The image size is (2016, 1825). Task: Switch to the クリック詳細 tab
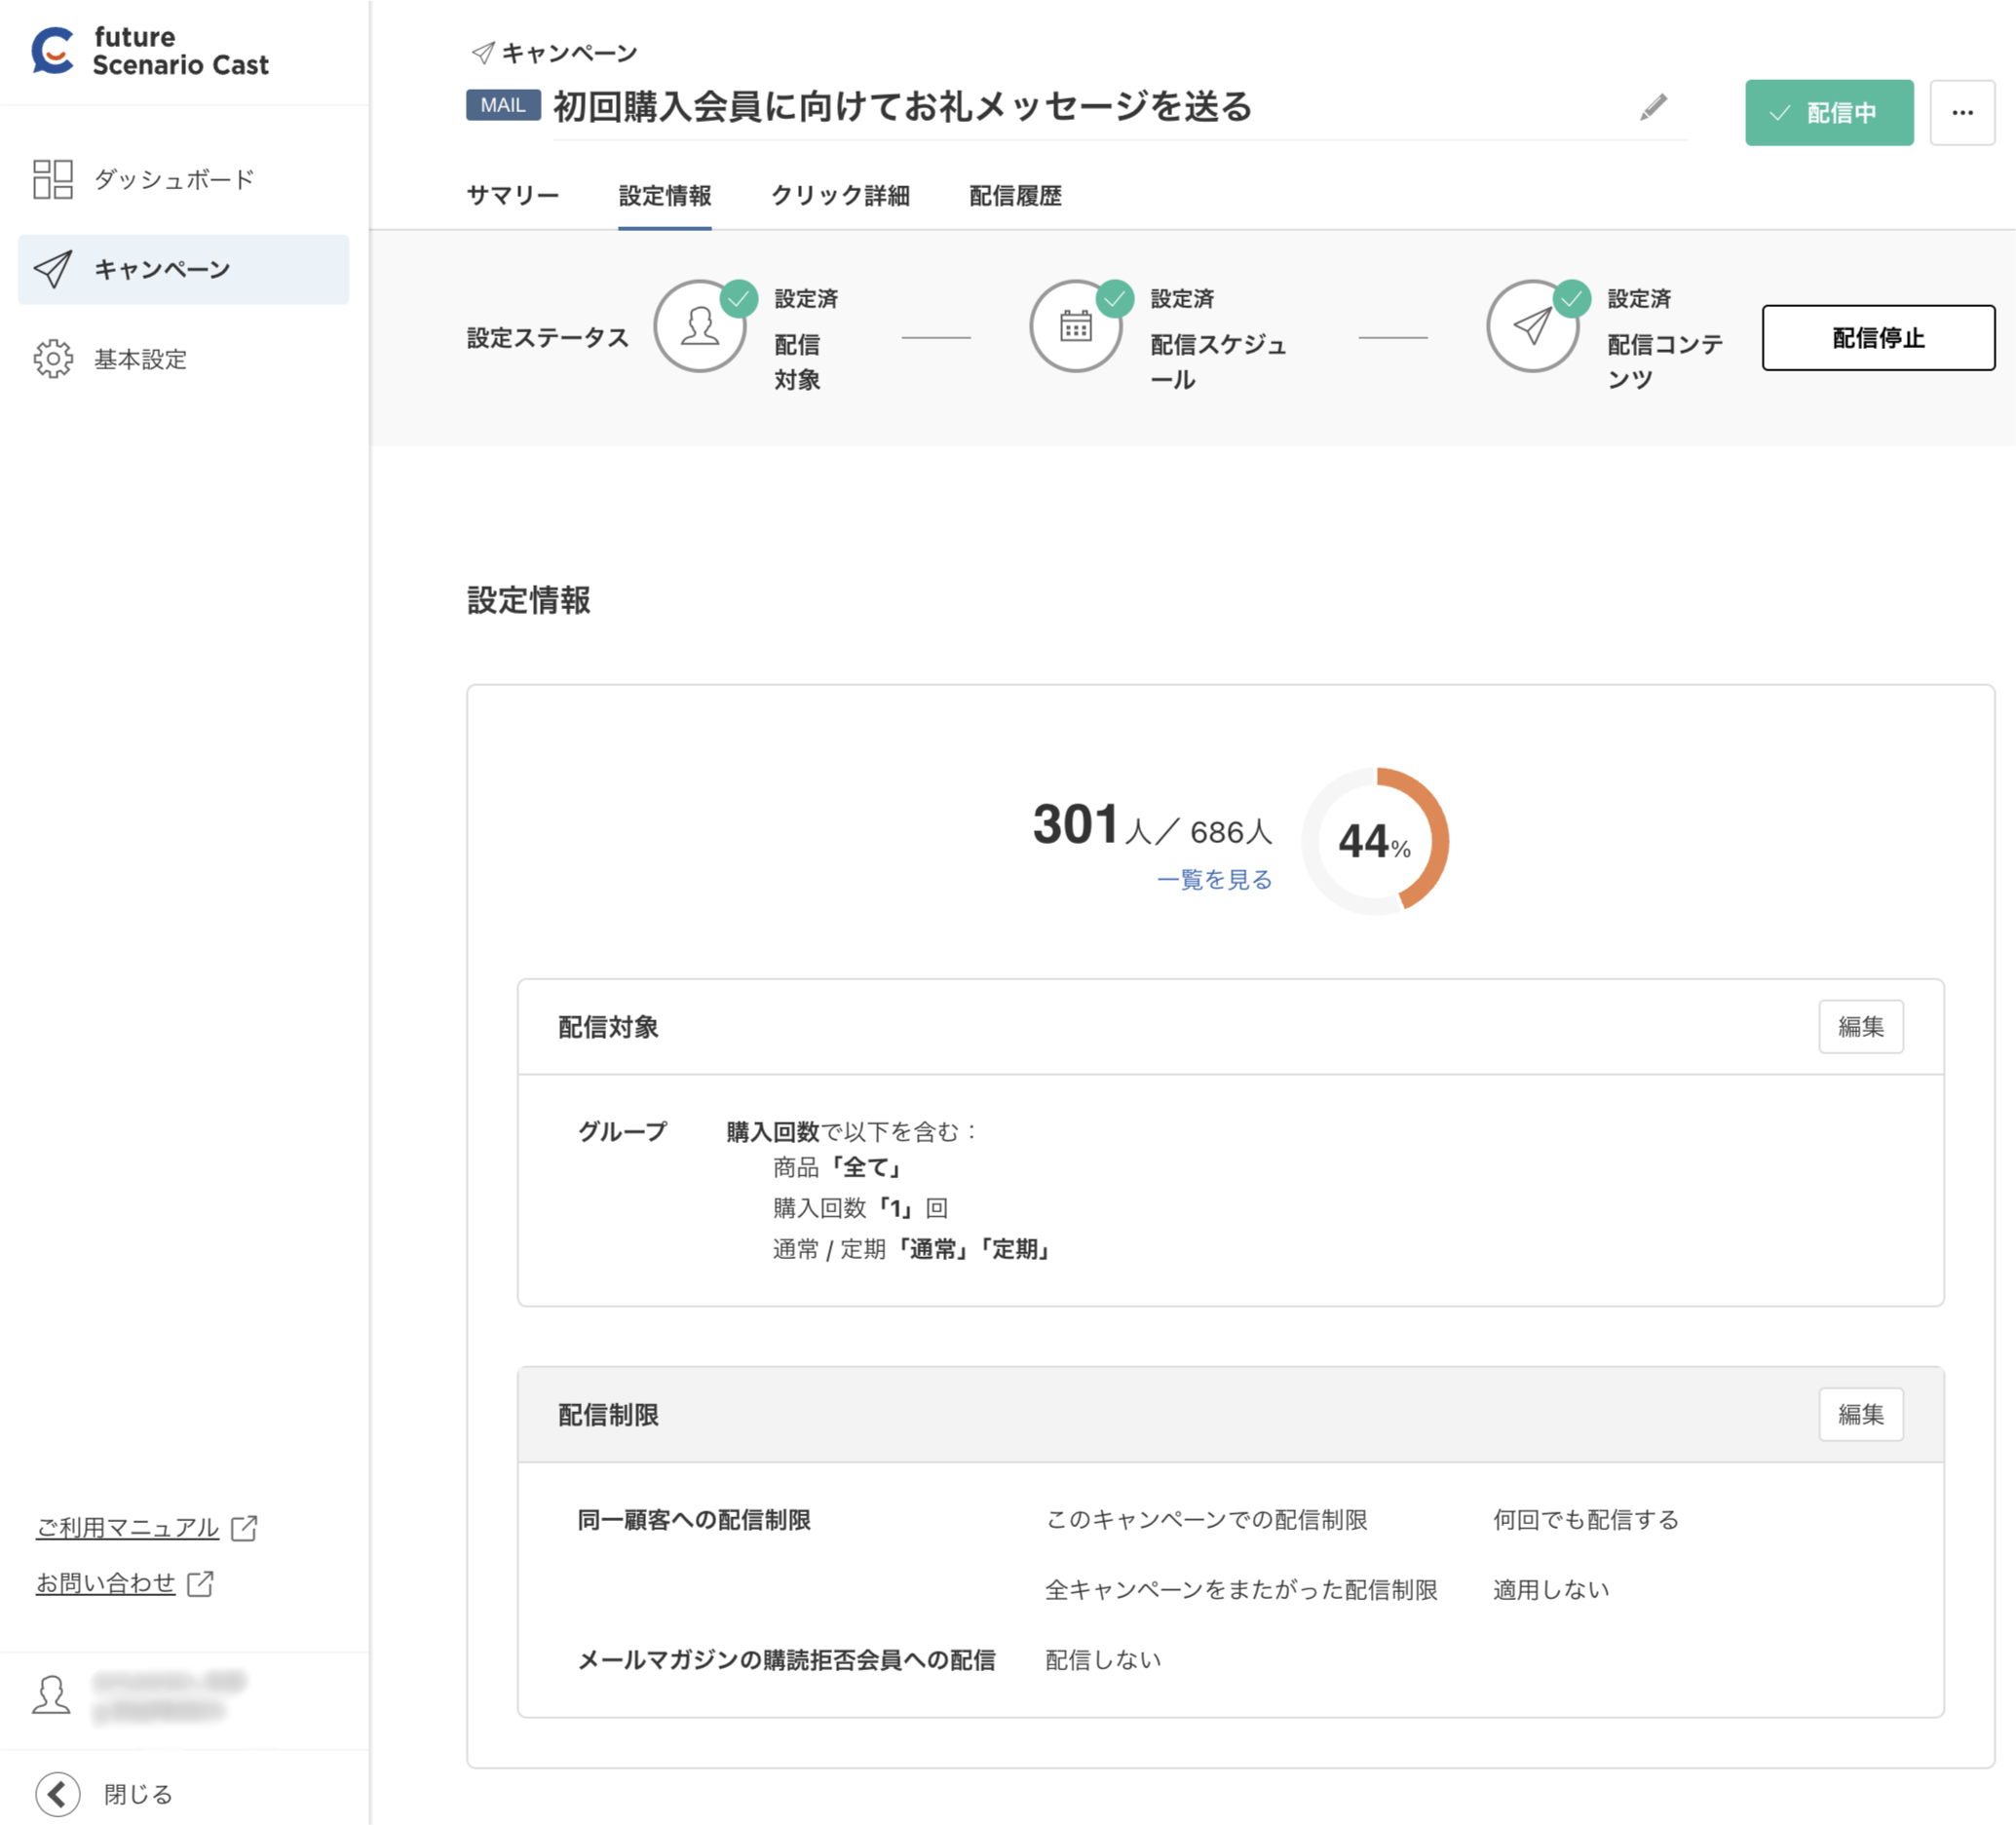tap(840, 196)
